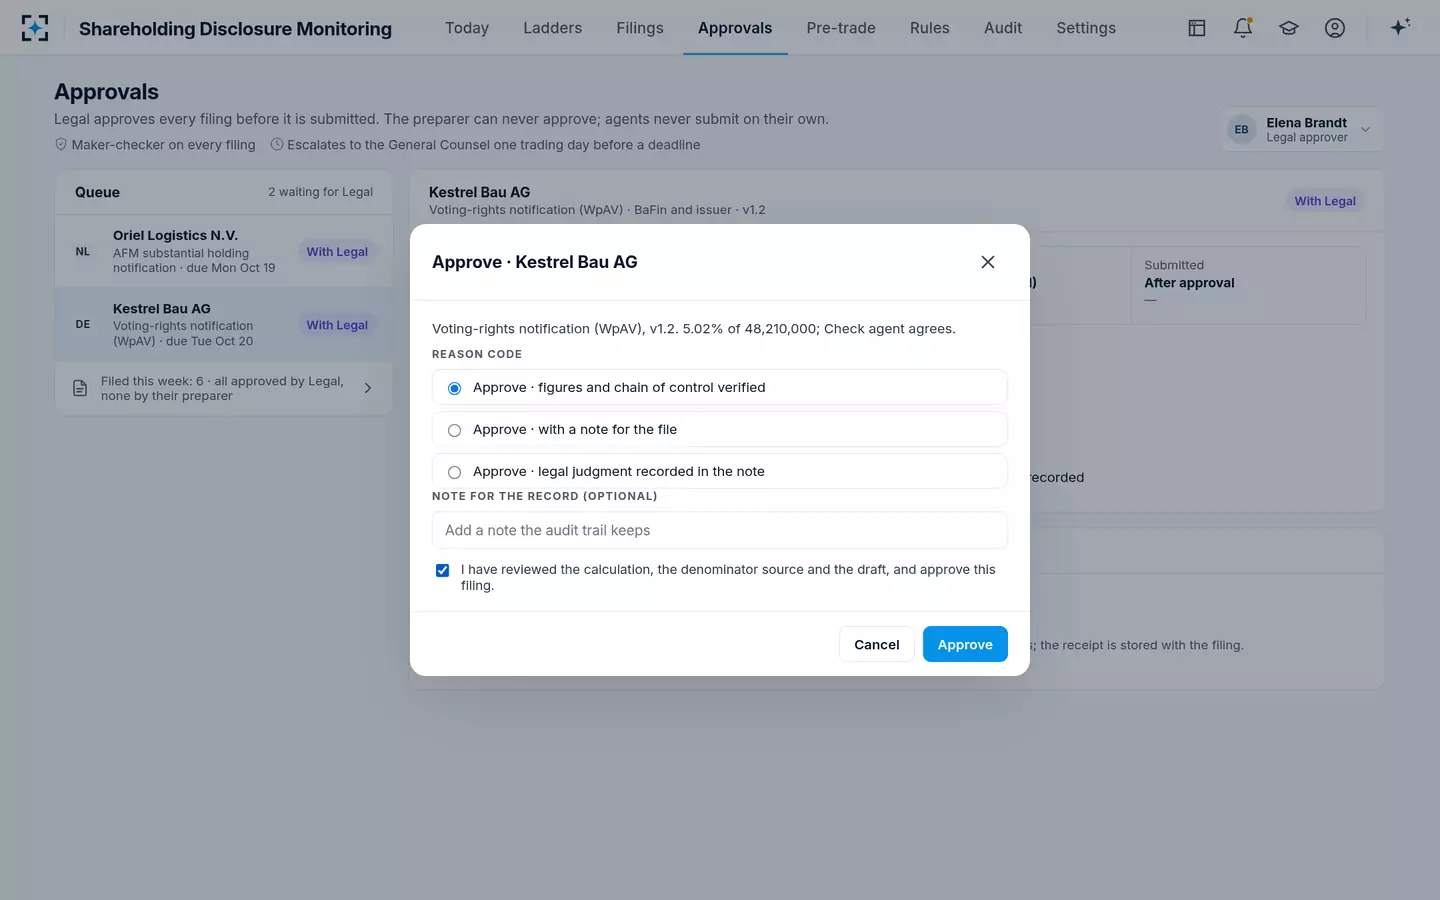Click Cancel in the approve dialog
1440x900 pixels.
877,644
